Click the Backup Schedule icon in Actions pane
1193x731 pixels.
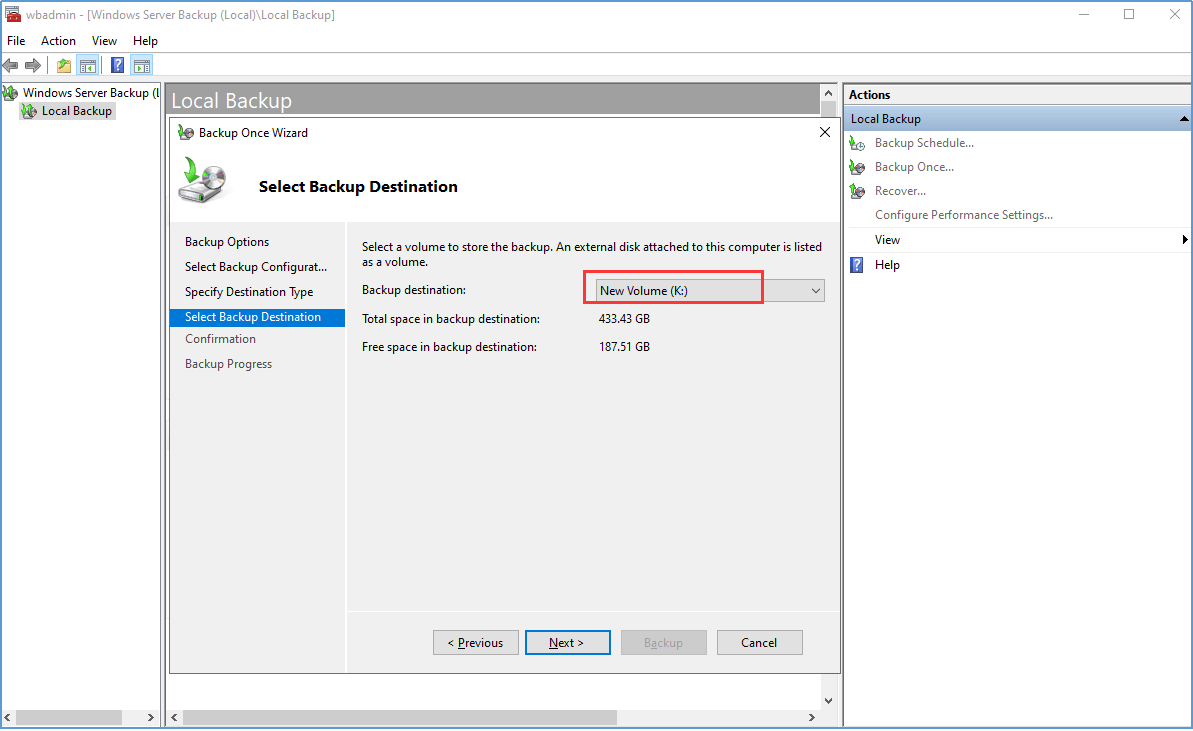[857, 143]
